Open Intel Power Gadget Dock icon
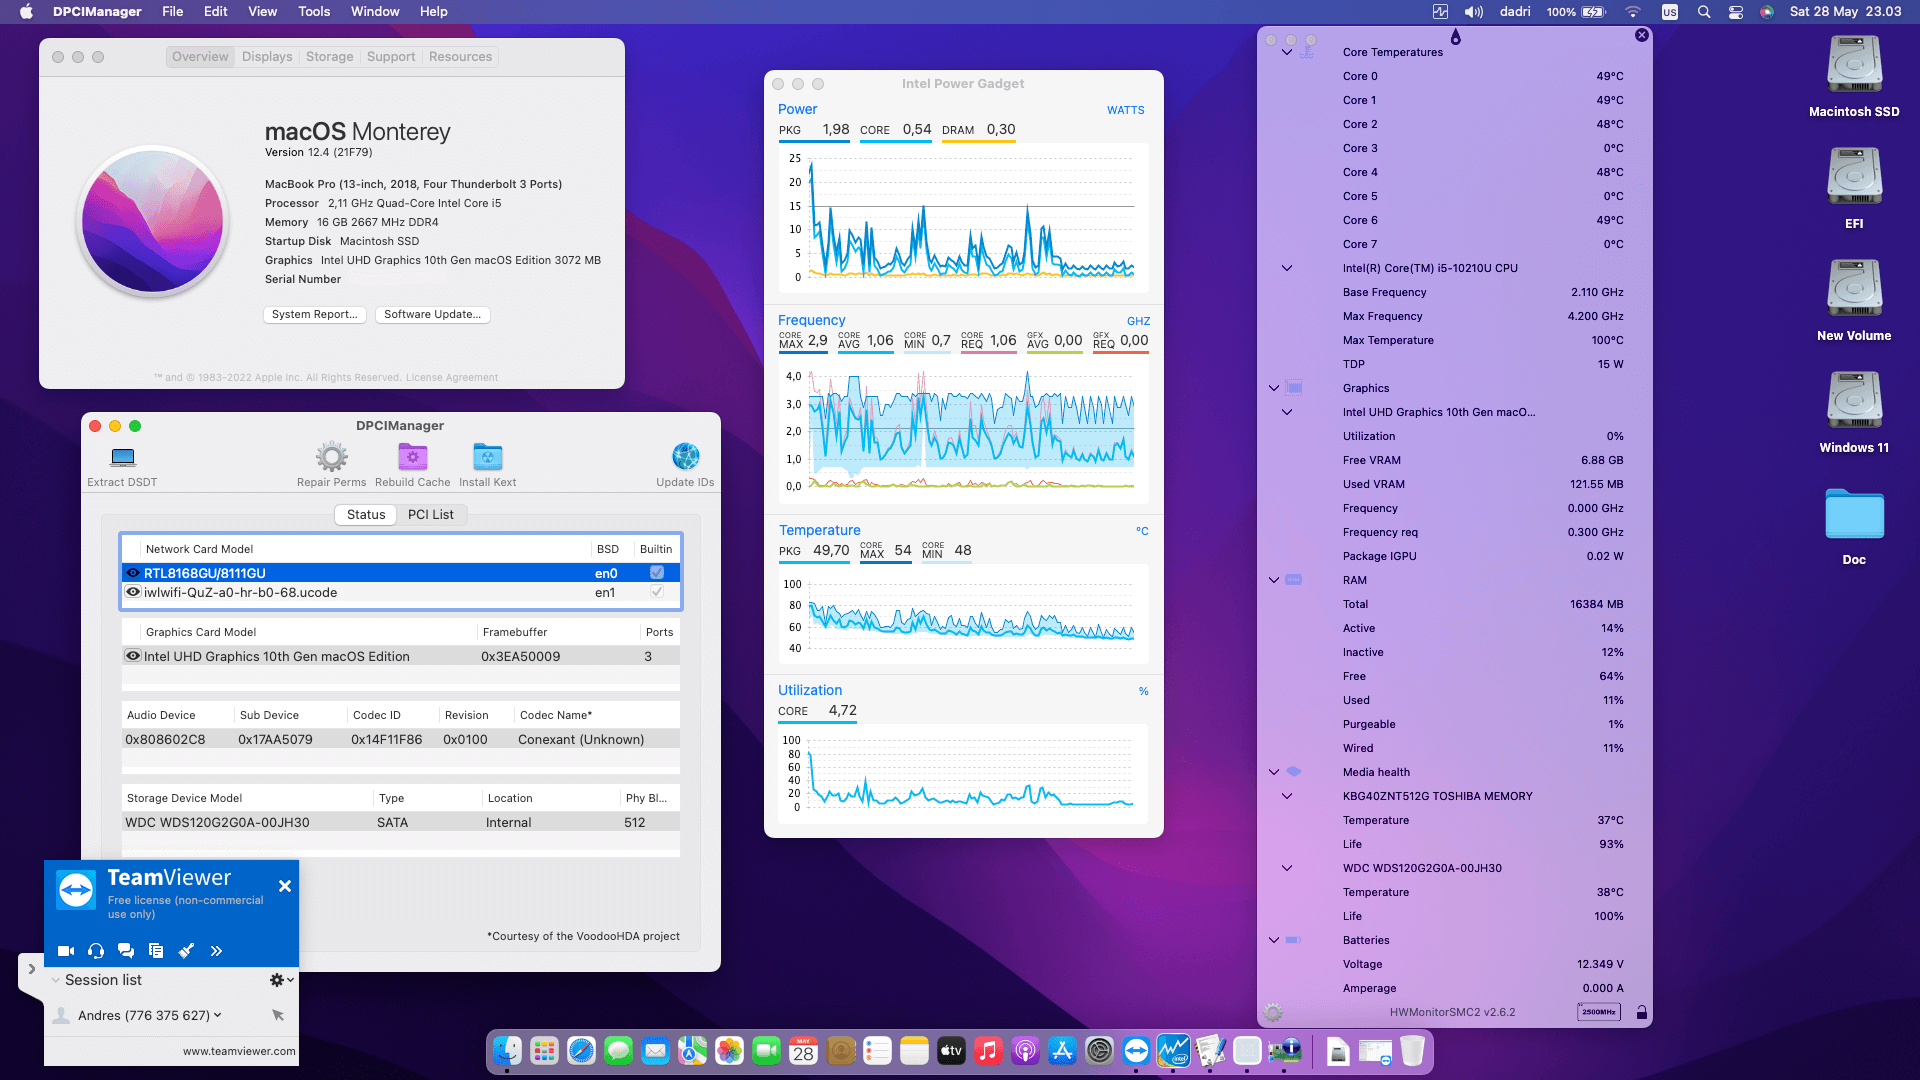 coord(1173,1051)
